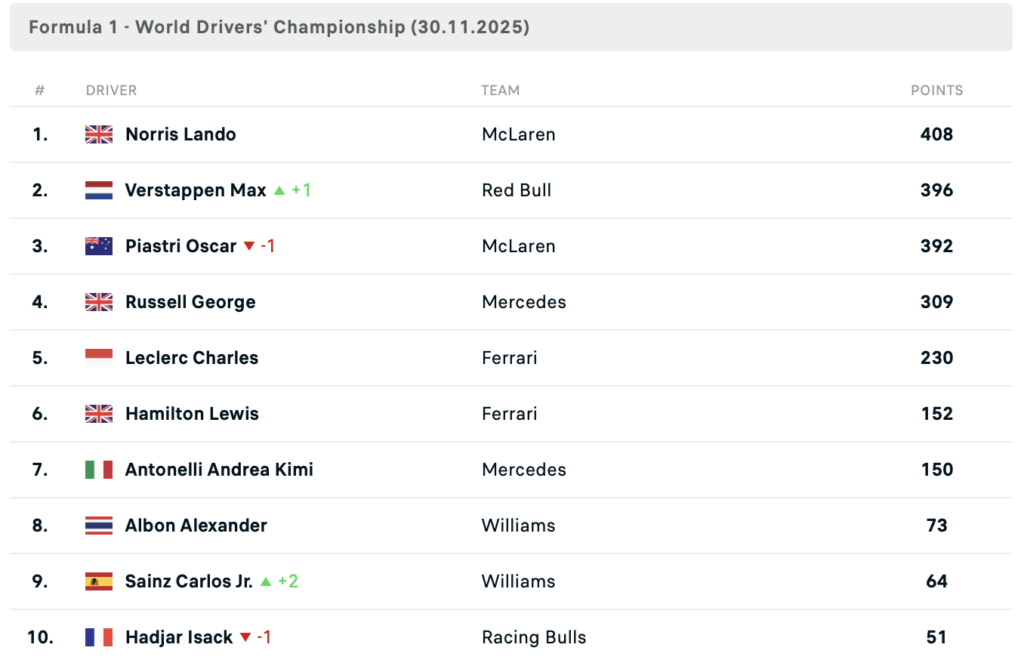The image size is (1024, 663).
Task: Click the Australian flag beside Piastri Oscar
Action: click(x=99, y=247)
